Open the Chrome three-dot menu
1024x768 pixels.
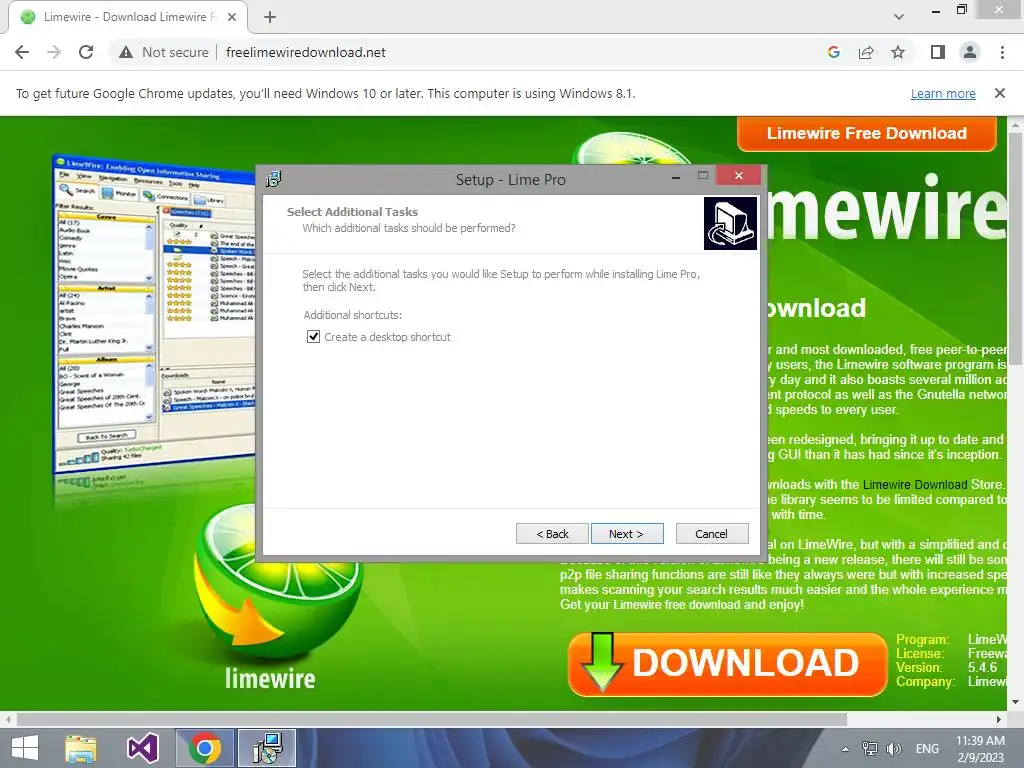click(1002, 52)
